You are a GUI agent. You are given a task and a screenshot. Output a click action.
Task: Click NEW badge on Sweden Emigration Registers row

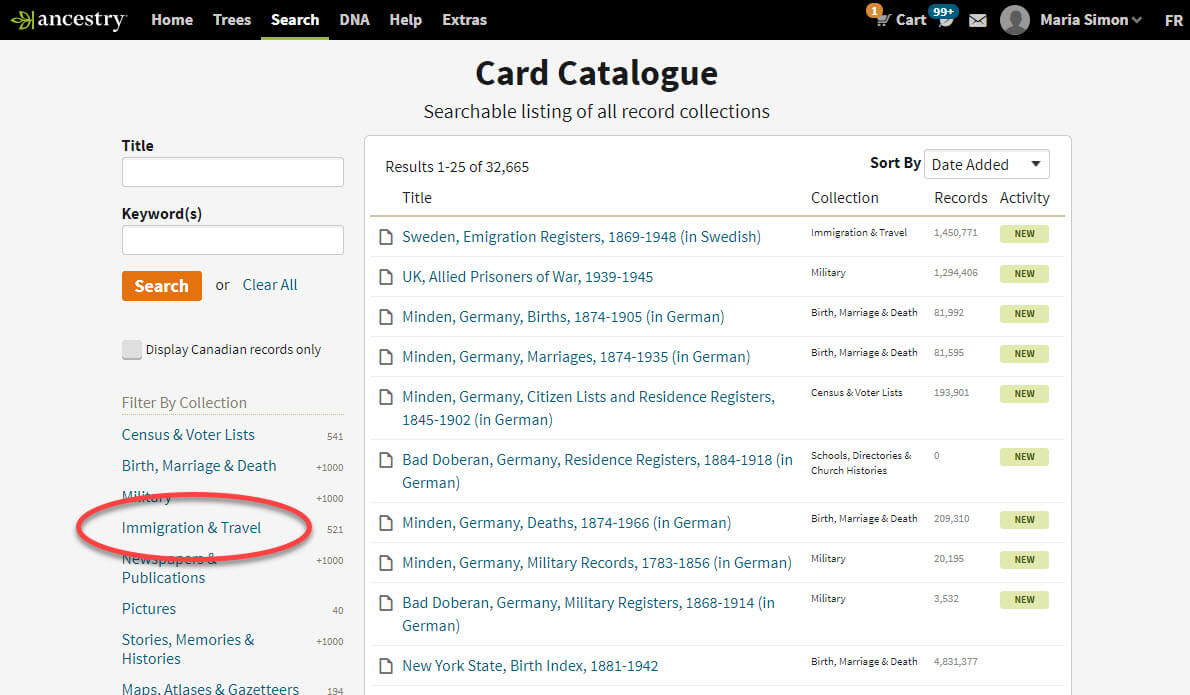1025,234
